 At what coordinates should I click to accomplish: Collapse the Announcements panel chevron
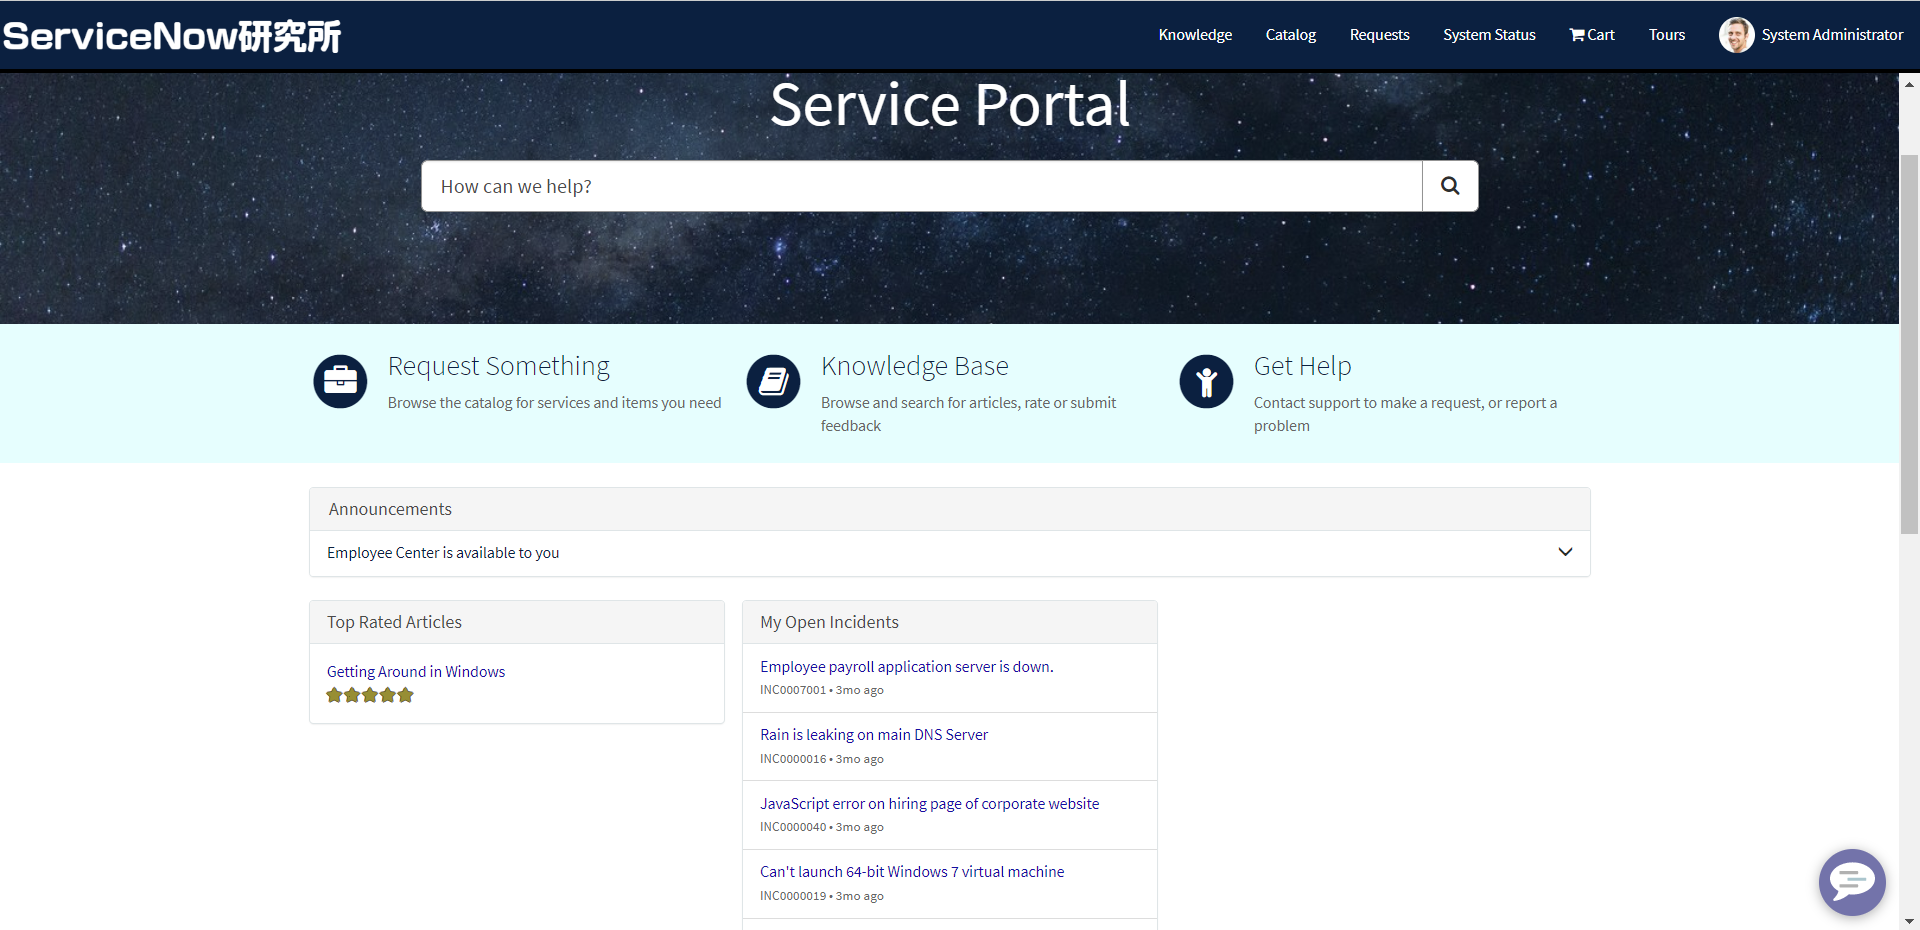(x=1565, y=551)
